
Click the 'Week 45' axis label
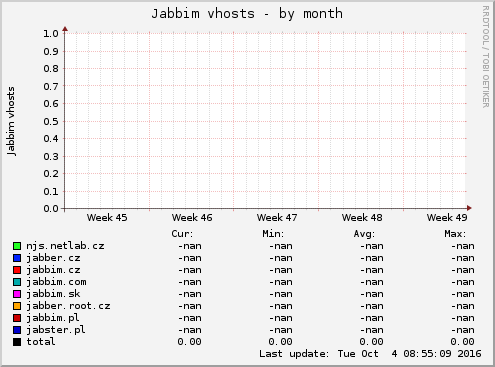point(107,218)
